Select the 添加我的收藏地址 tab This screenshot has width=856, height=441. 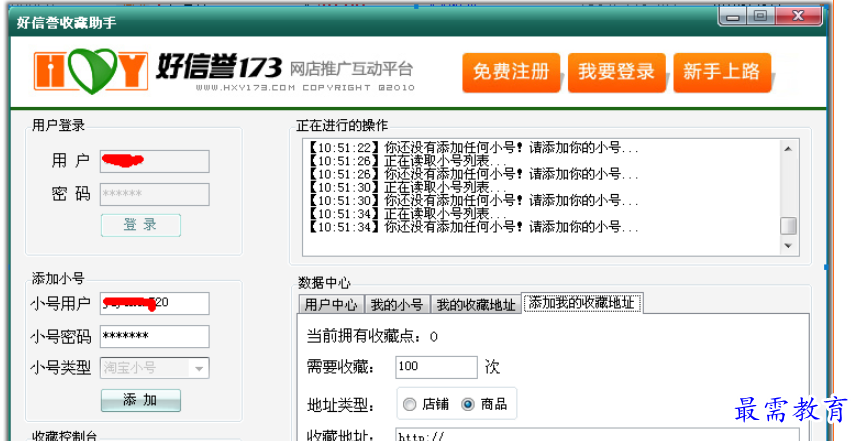pos(582,303)
